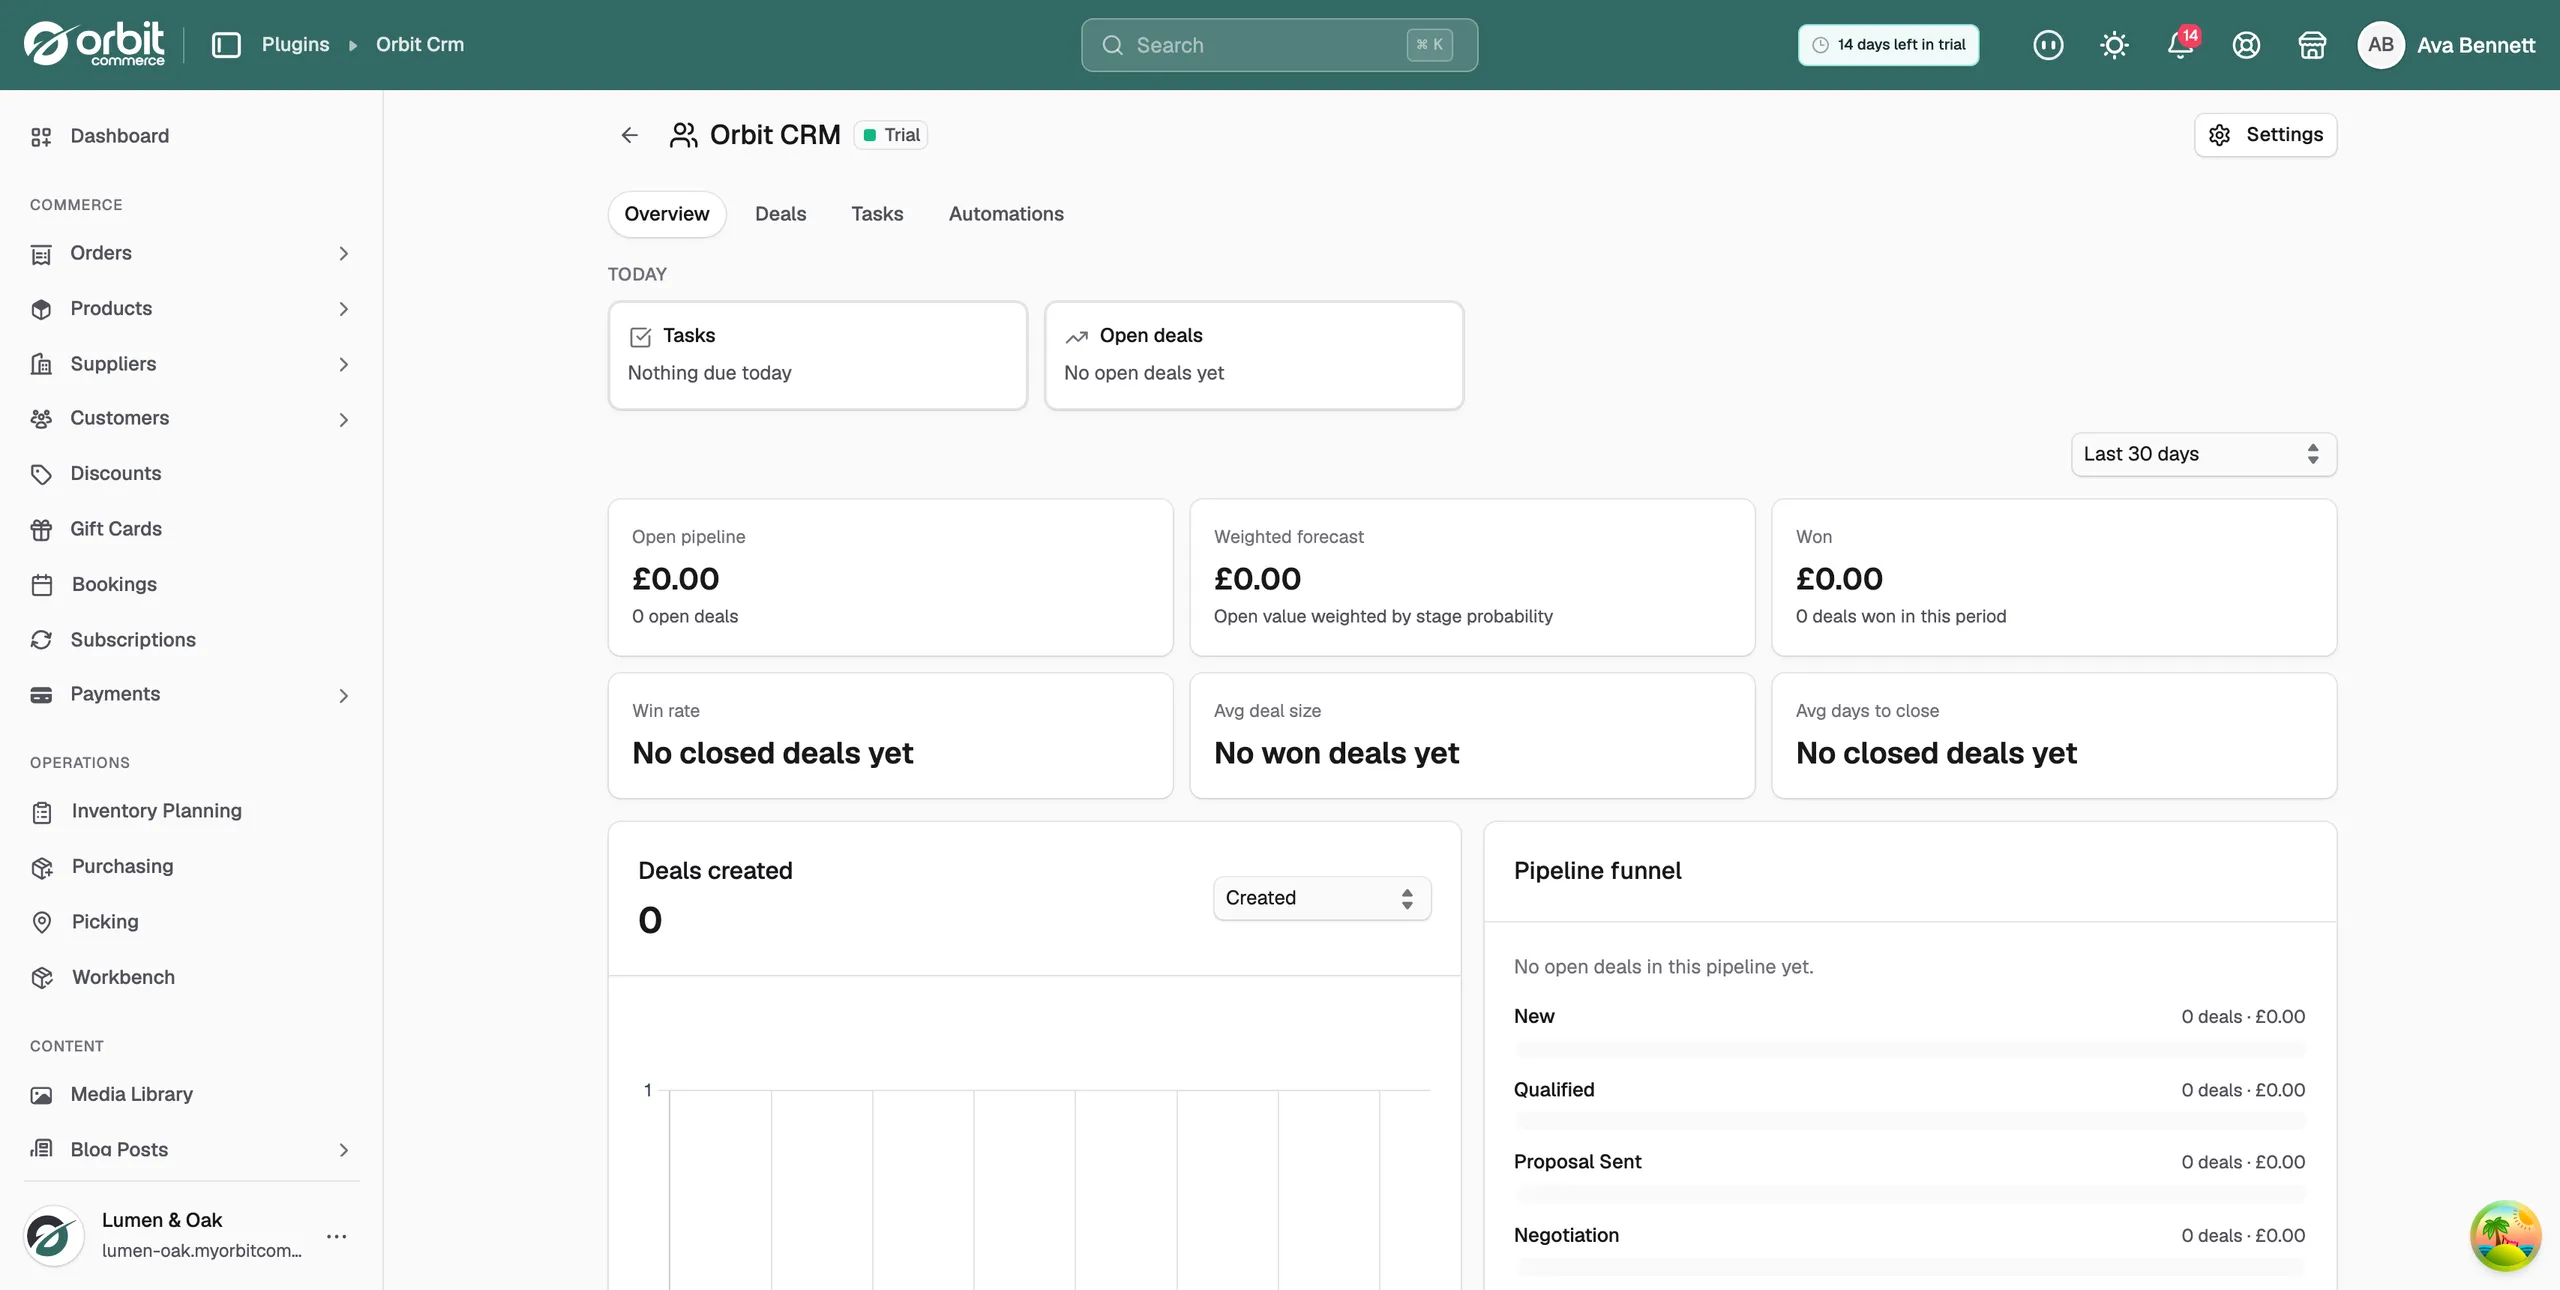The image size is (2560, 1290).
Task: Go back with the left arrow
Action: tap(629, 135)
